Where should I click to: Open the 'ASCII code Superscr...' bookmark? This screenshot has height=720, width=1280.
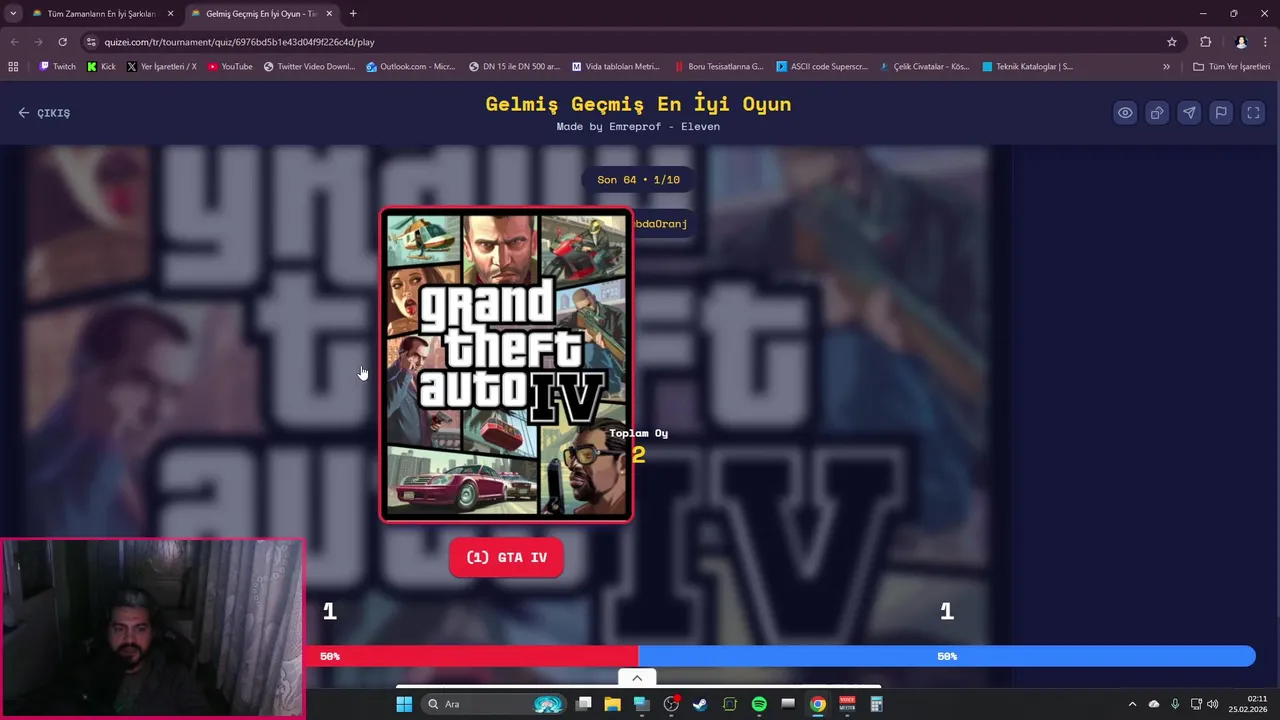click(822, 67)
